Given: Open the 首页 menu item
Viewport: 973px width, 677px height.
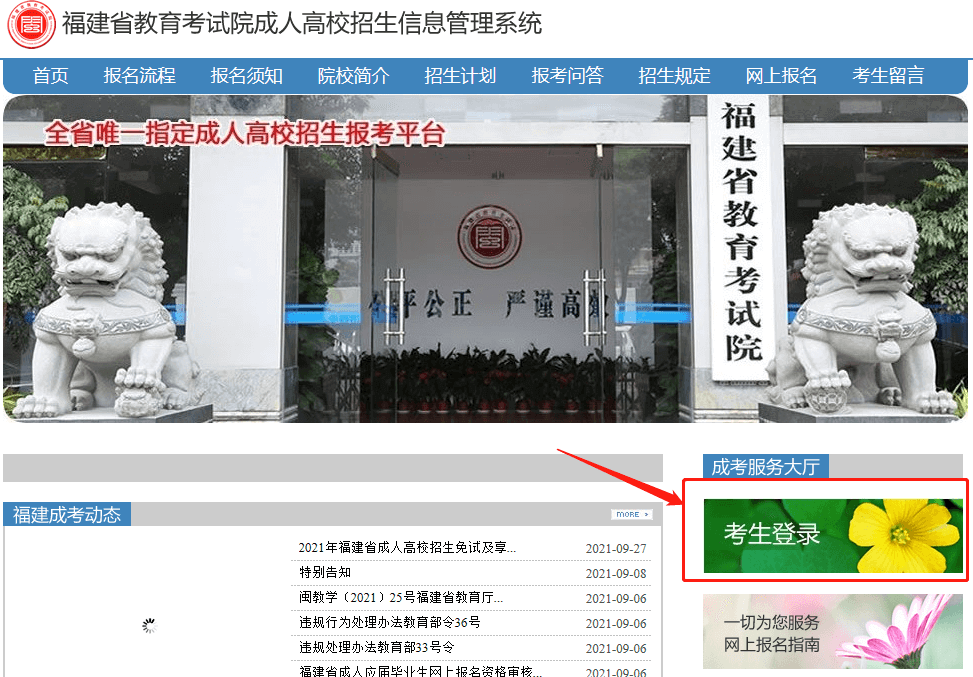Looking at the screenshot, I should (x=50, y=76).
